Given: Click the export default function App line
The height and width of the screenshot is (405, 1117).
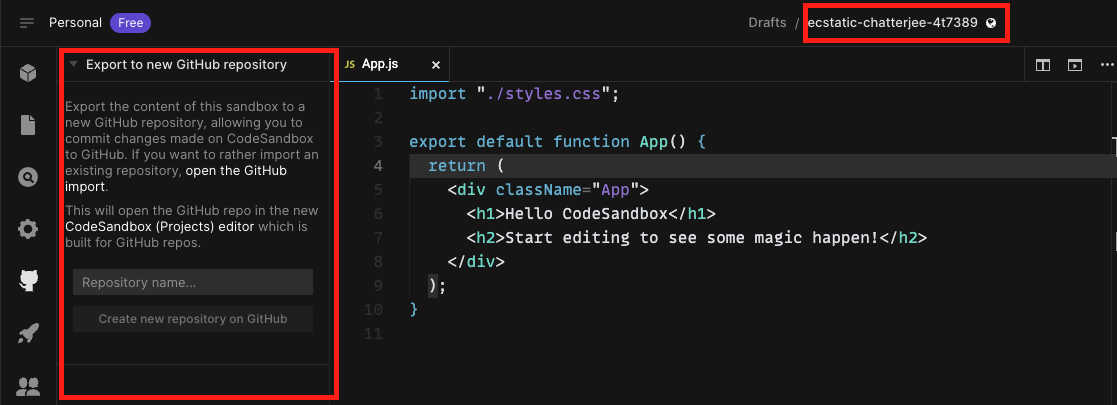Looking at the screenshot, I should click(x=557, y=141).
